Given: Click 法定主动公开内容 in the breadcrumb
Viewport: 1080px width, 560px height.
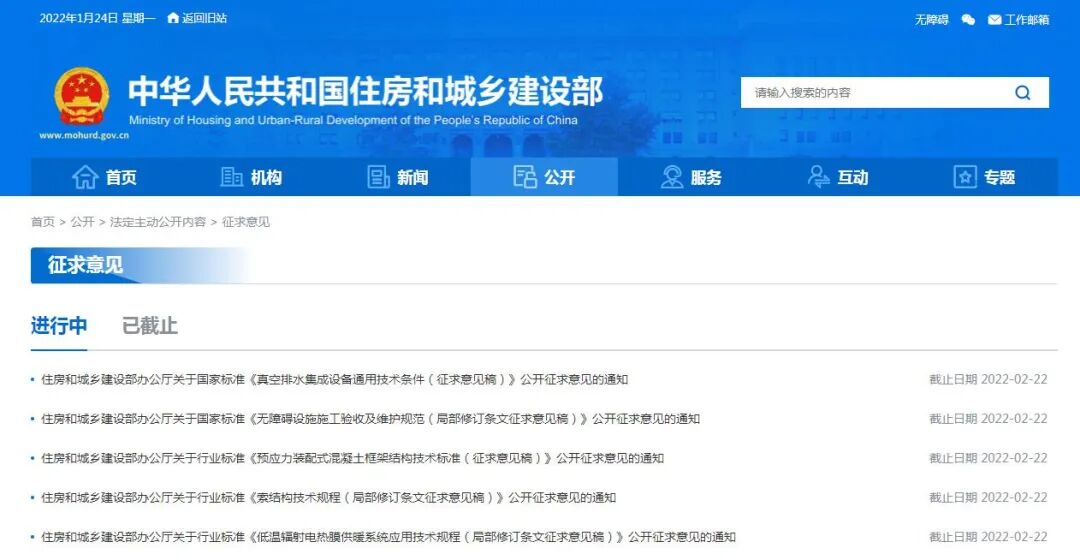Looking at the screenshot, I should click(158, 222).
